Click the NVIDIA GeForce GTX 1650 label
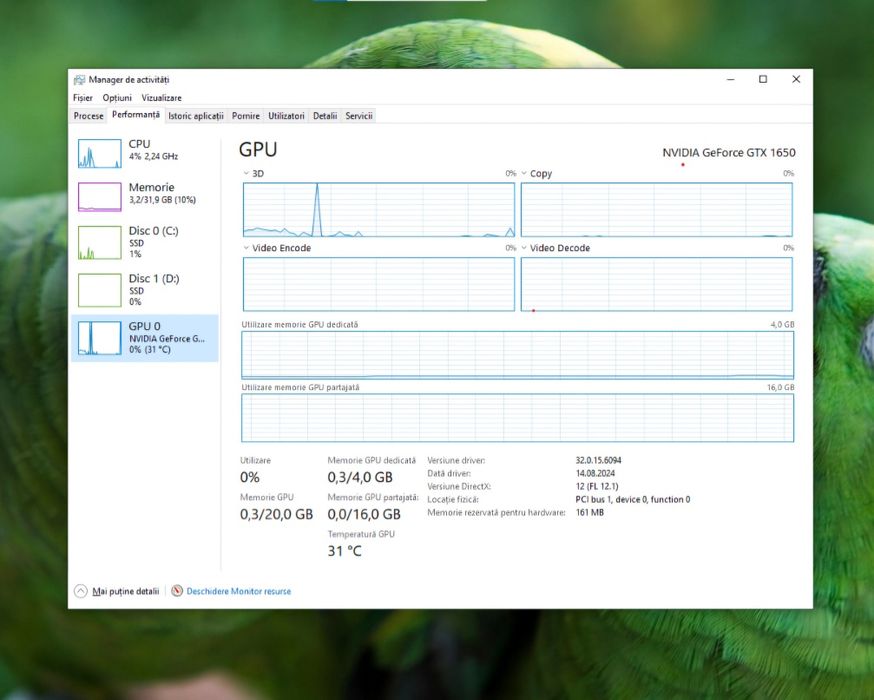The image size is (874, 700). click(x=729, y=153)
